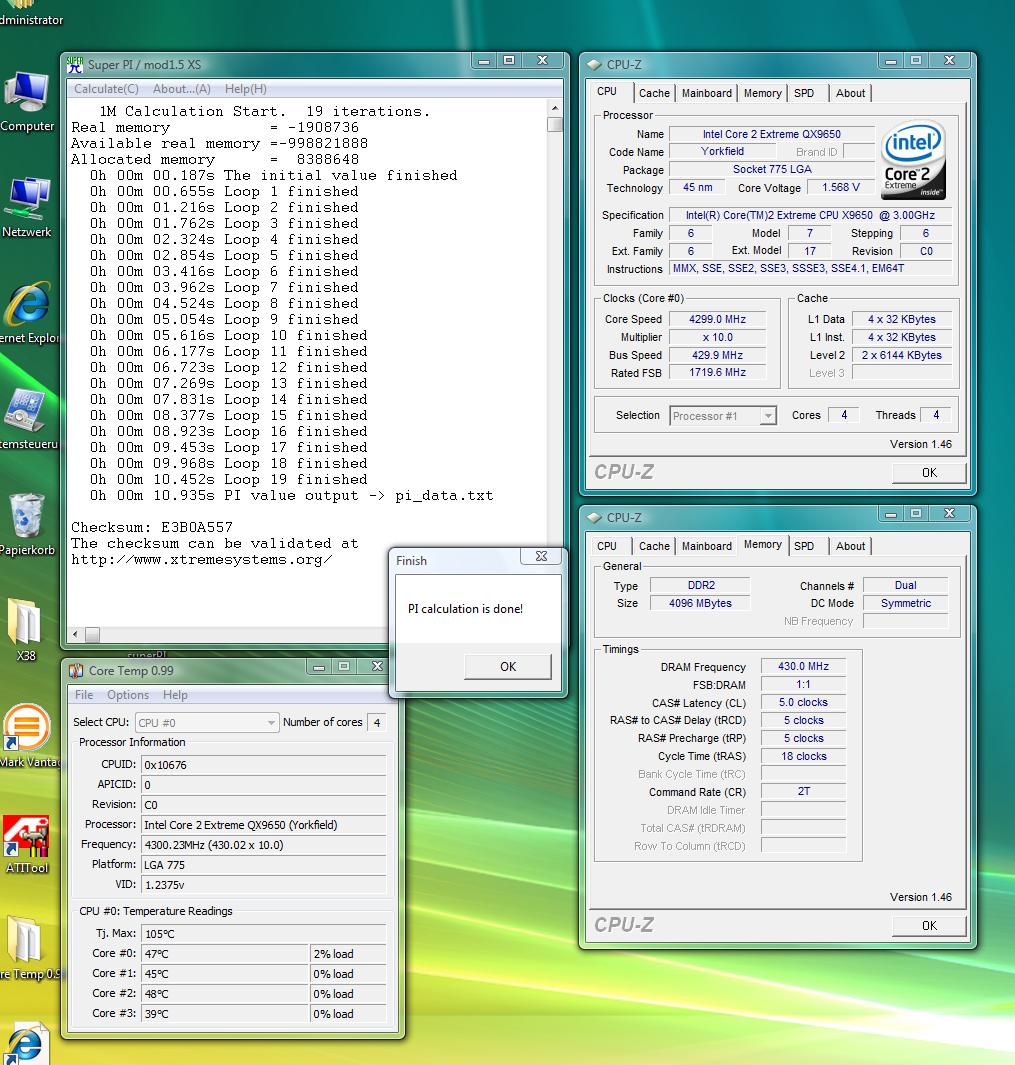Expand Processor #1 selection dropdown
Screen dimensions: 1015x1065
click(768, 416)
